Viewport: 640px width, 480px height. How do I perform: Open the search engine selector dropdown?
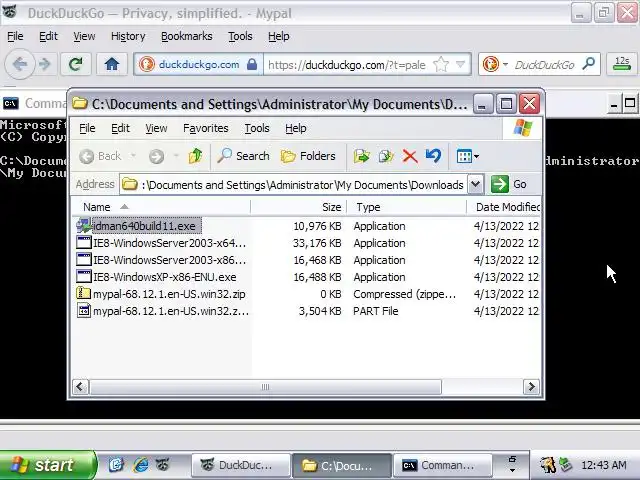pyautogui.click(x=495, y=64)
